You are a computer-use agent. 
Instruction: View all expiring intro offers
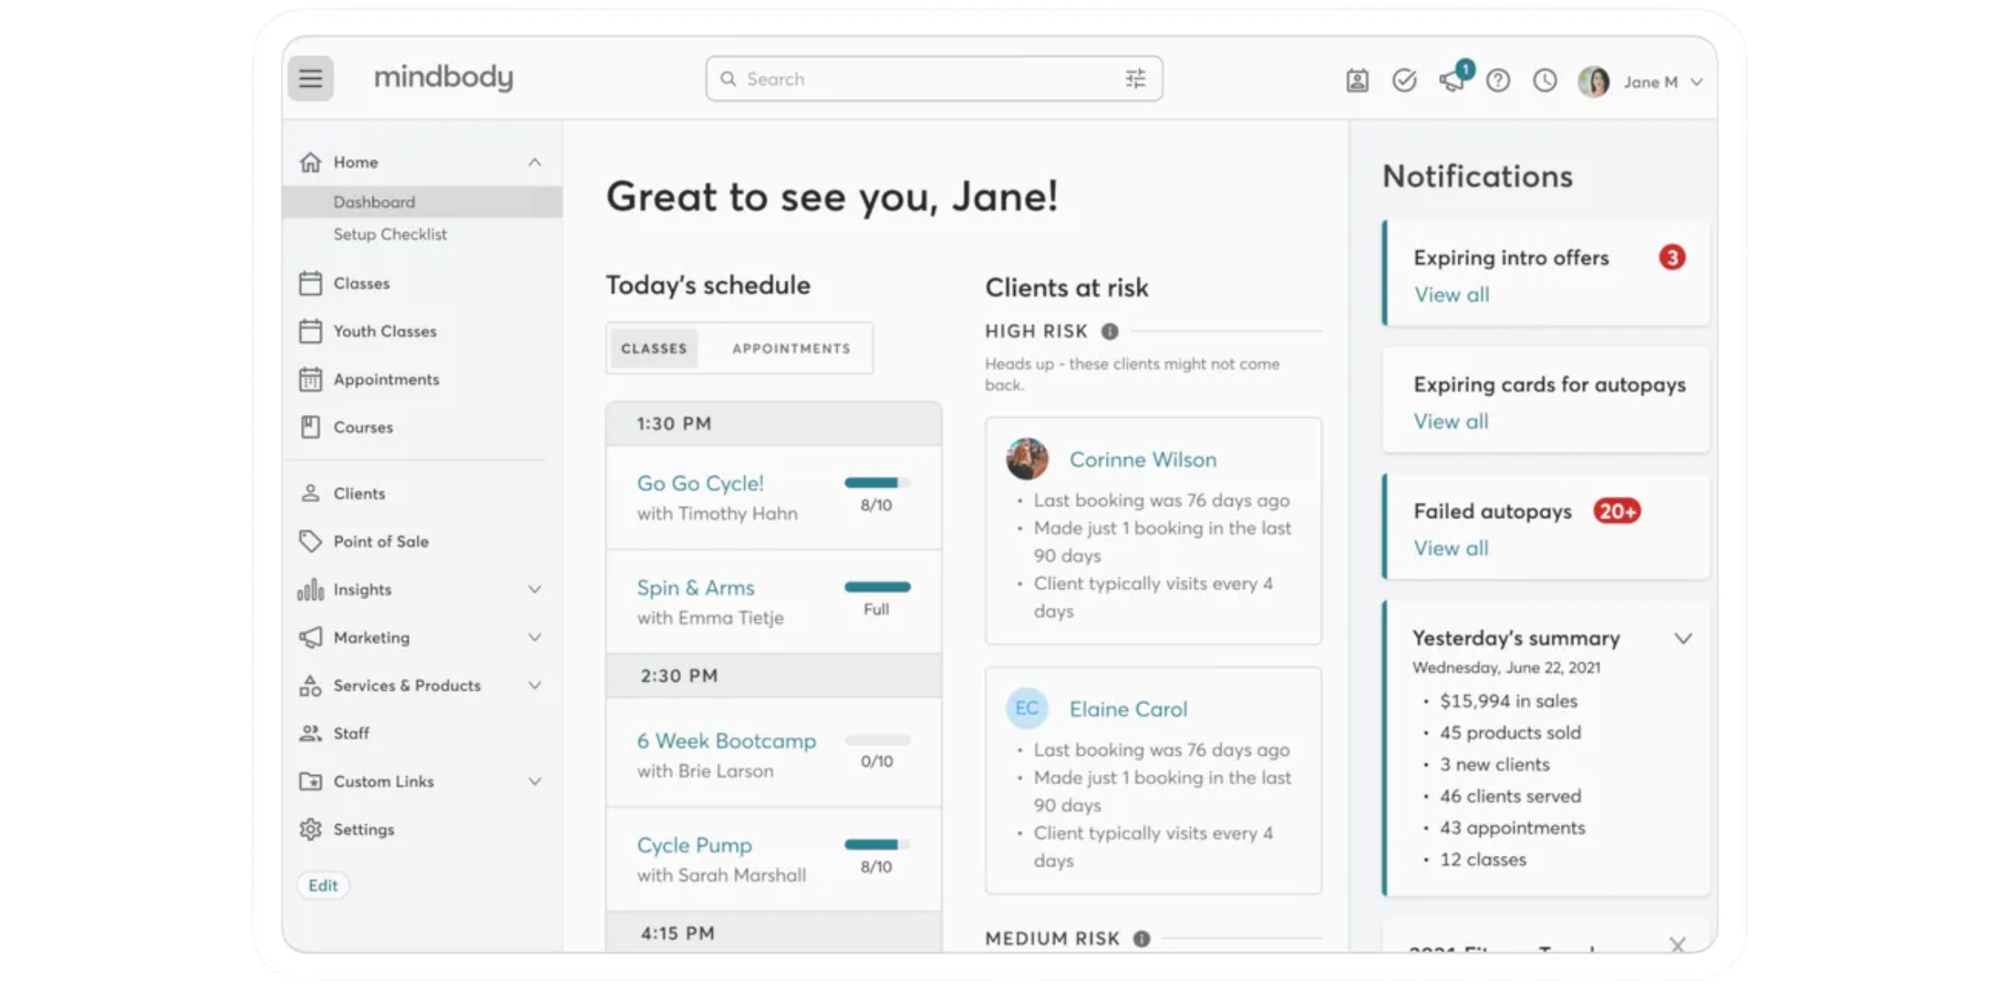tap(1451, 295)
